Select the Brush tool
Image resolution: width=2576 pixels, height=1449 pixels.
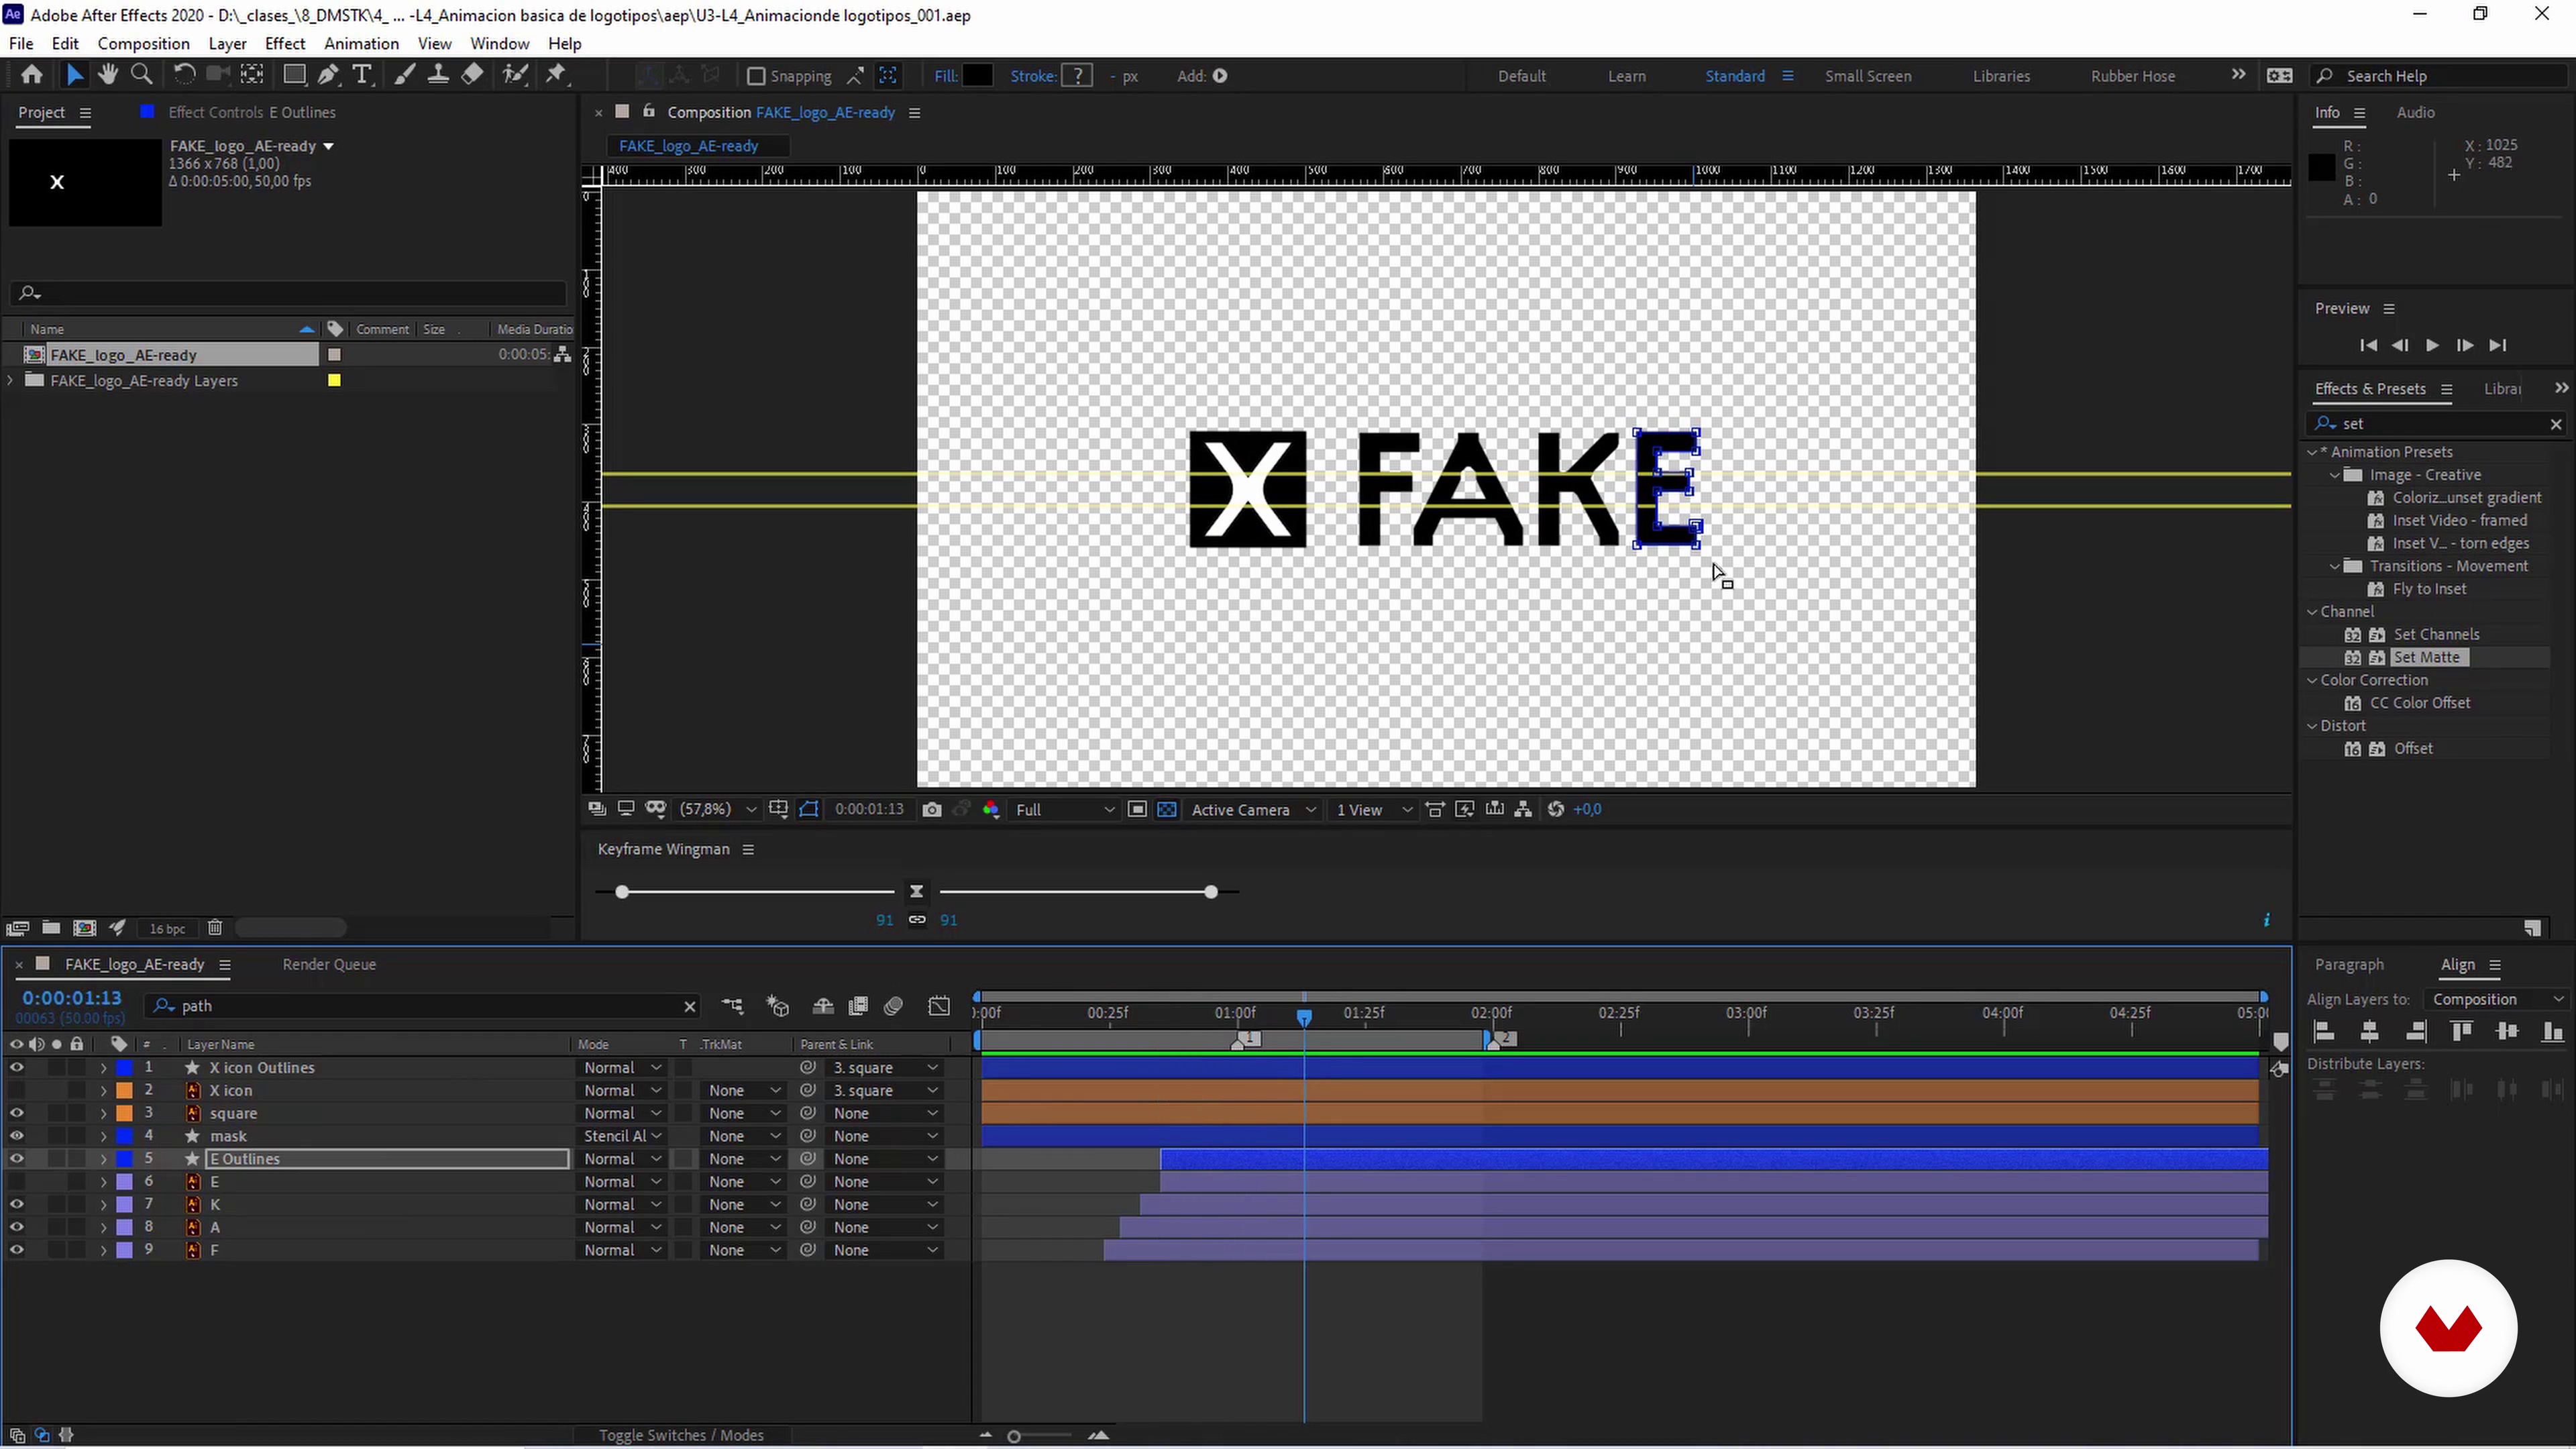(404, 75)
